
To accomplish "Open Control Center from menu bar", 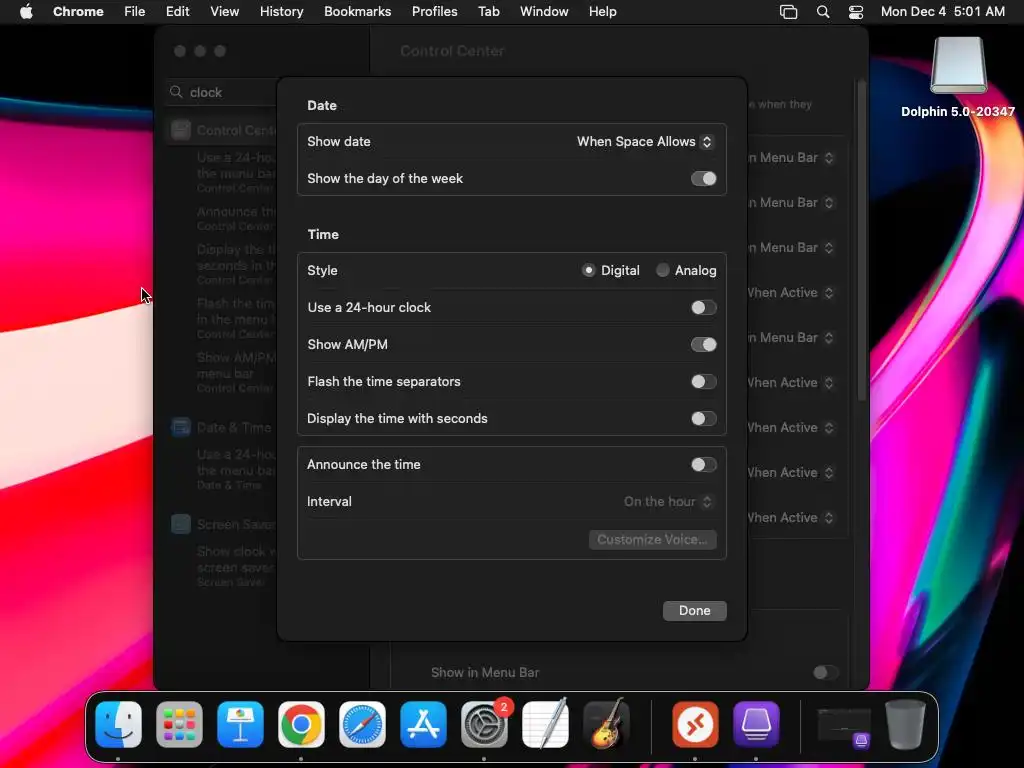I will click(x=856, y=11).
